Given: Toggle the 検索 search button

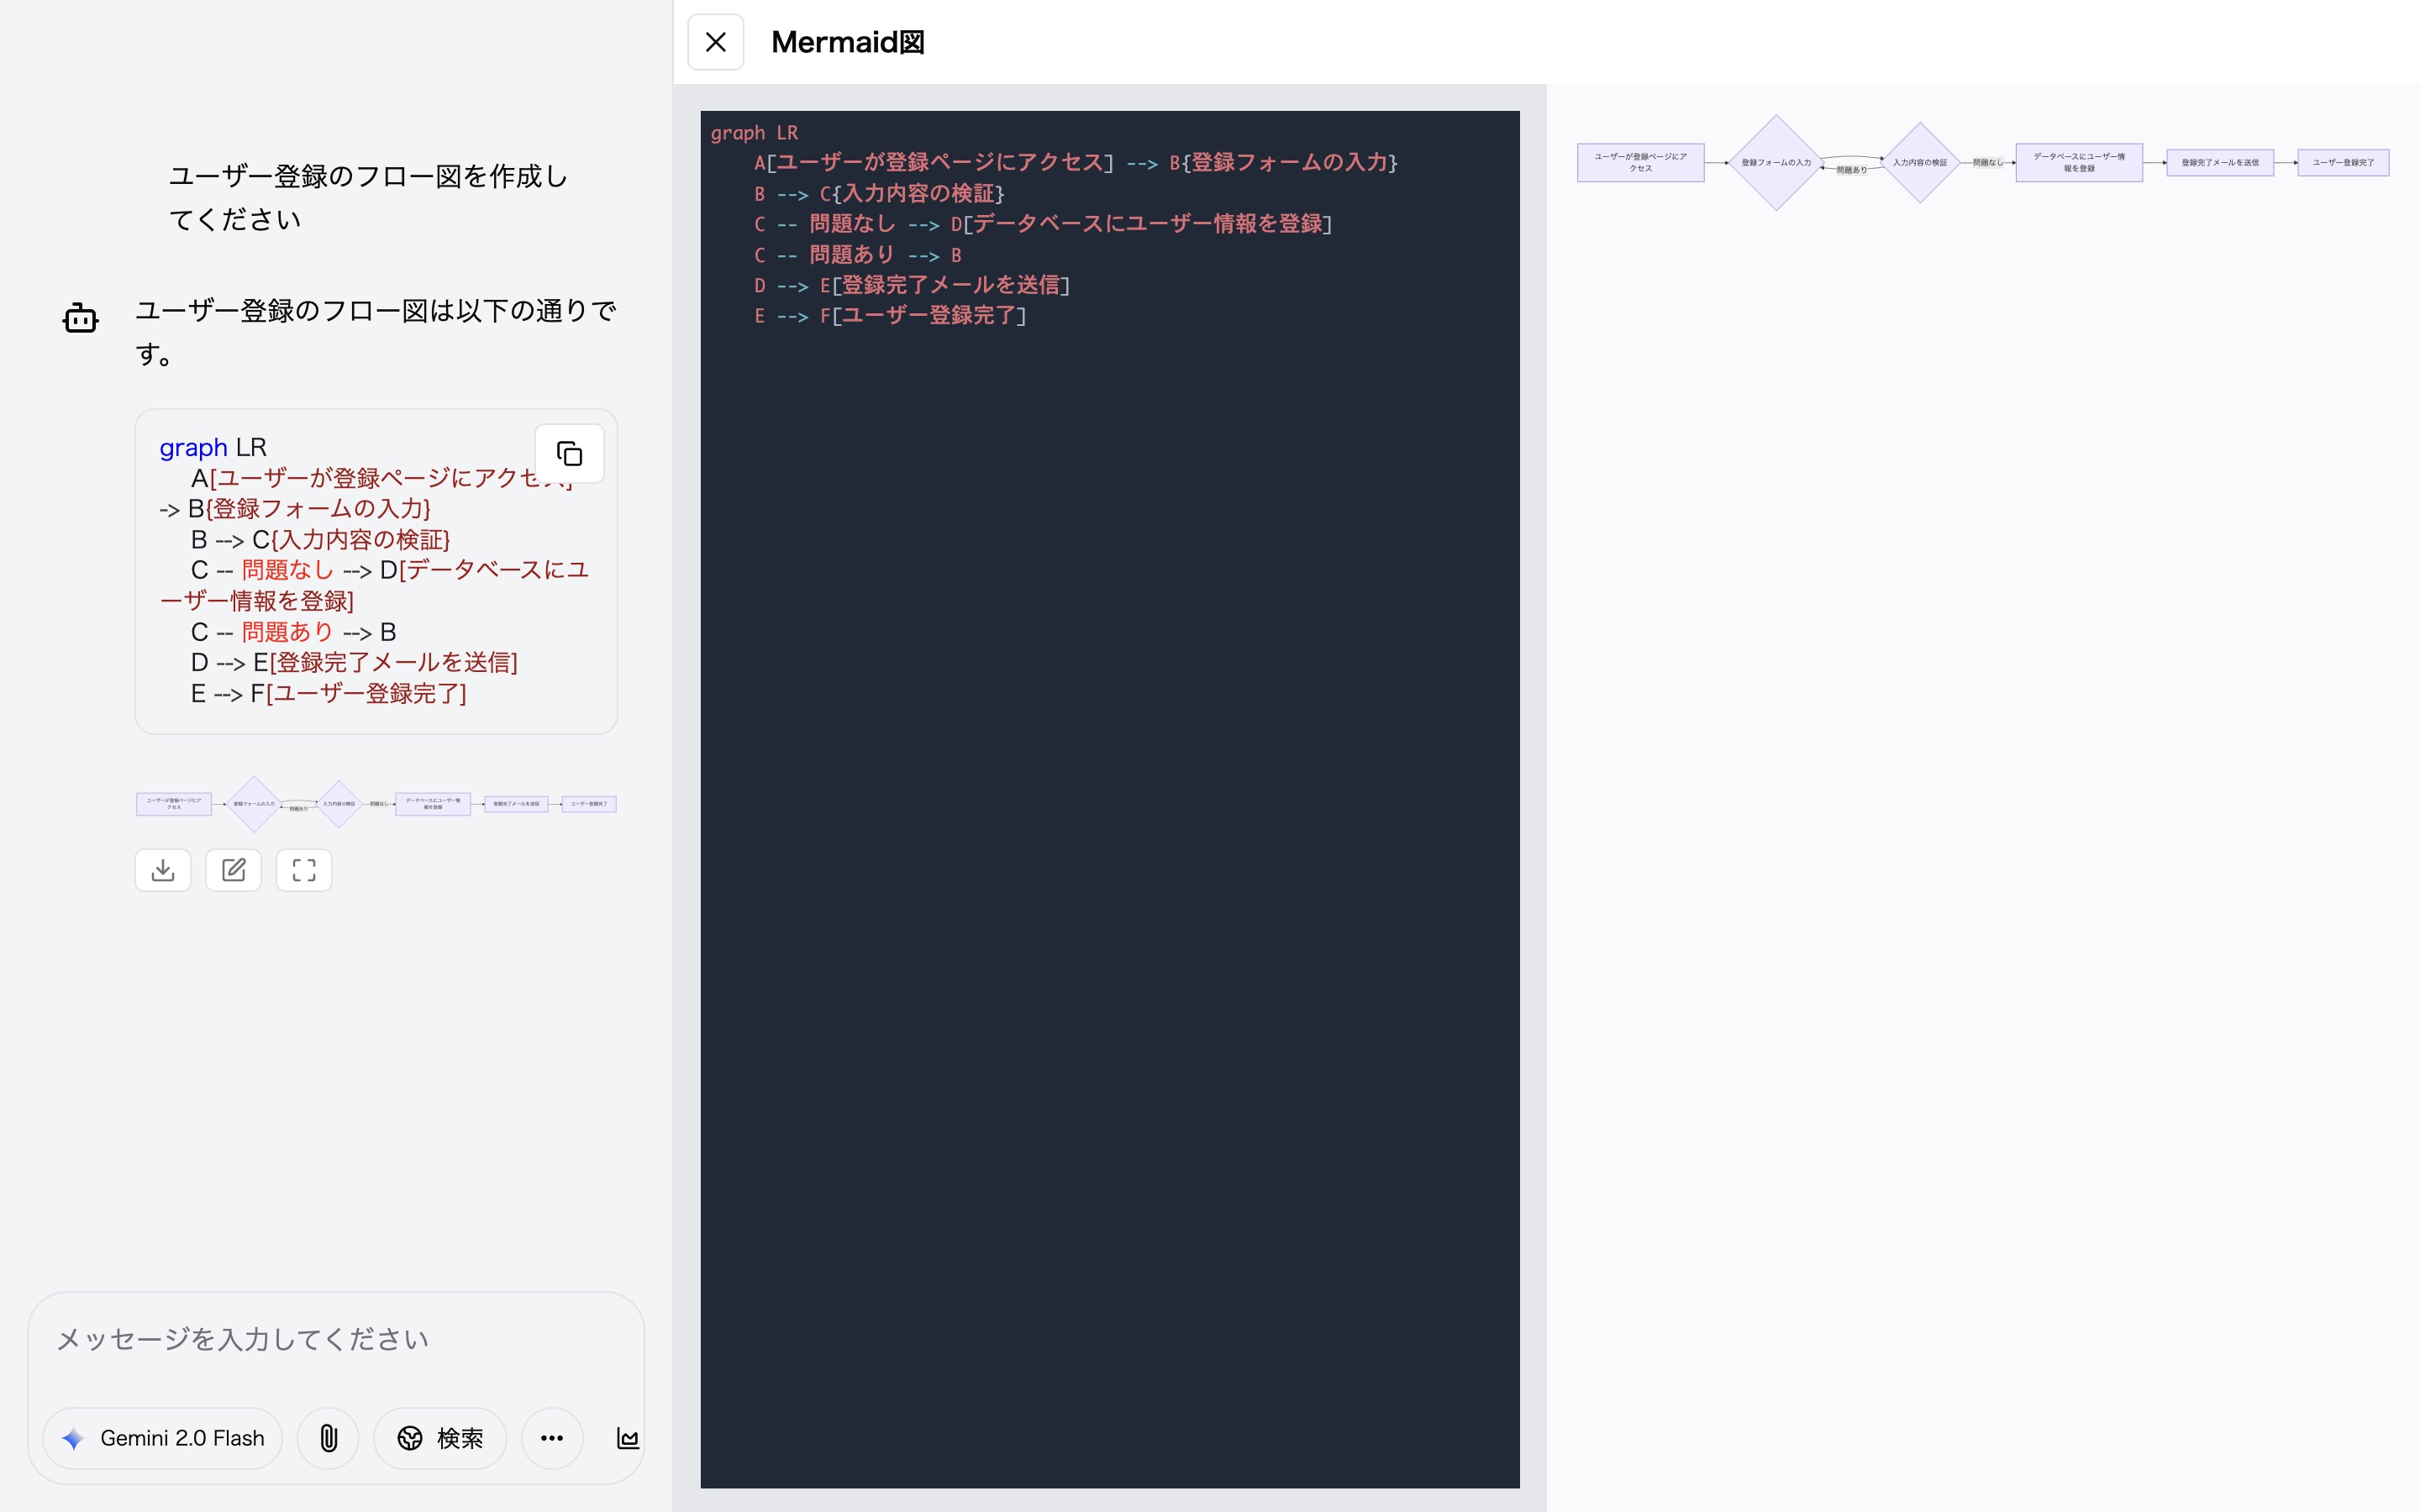Looking at the screenshot, I should click(x=440, y=1438).
